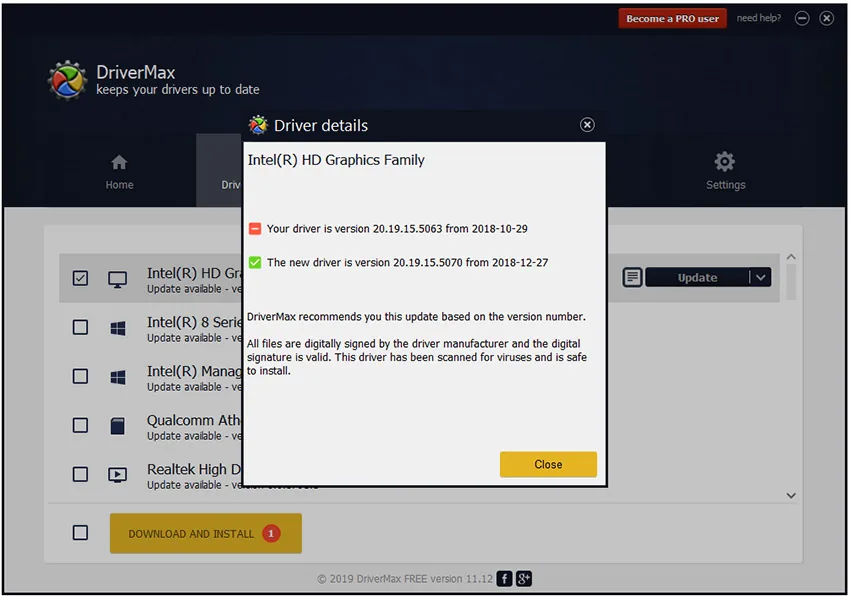Click the version 20.19.15.5070 text line
Image resolution: width=850 pixels, height=596 pixels.
tap(407, 262)
